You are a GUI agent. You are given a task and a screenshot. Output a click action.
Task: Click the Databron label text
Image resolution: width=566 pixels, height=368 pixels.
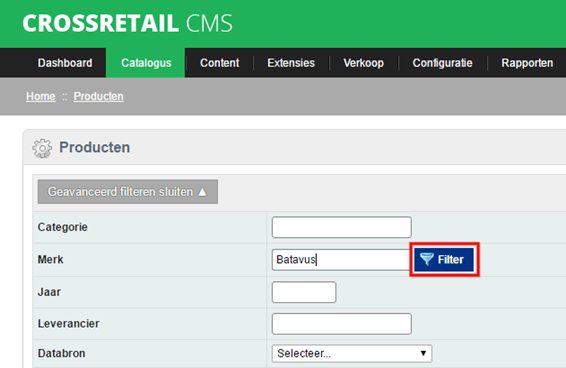coord(61,353)
